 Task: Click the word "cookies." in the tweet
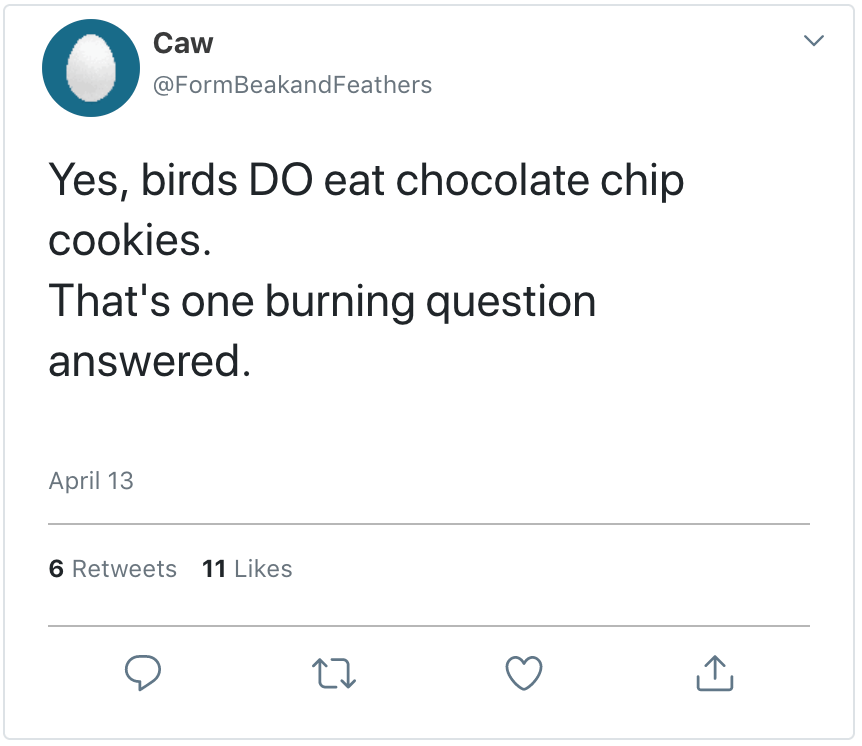coord(130,241)
